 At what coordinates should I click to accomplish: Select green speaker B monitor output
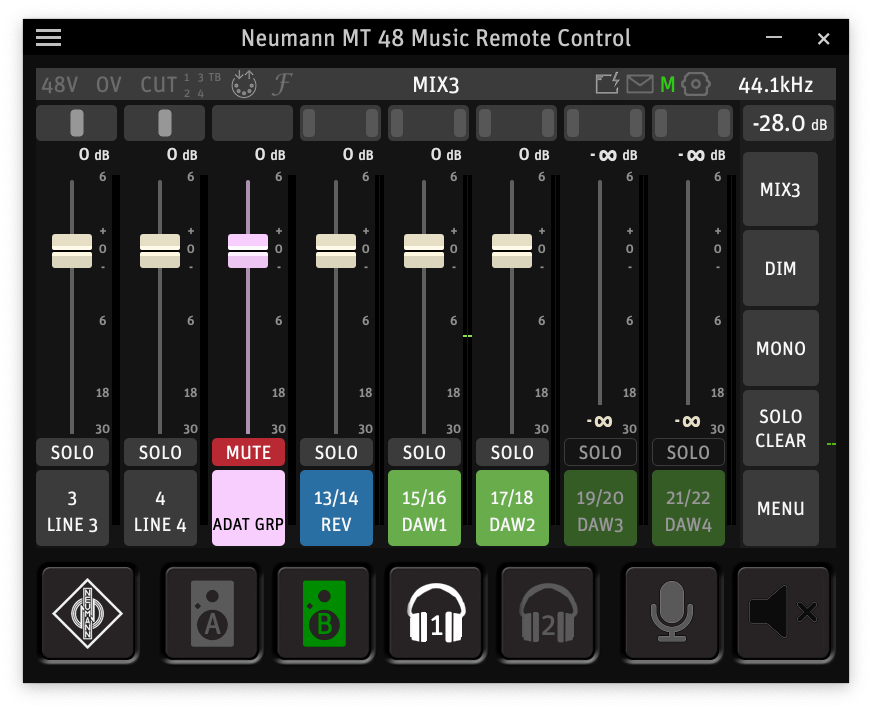pyautogui.click(x=324, y=612)
